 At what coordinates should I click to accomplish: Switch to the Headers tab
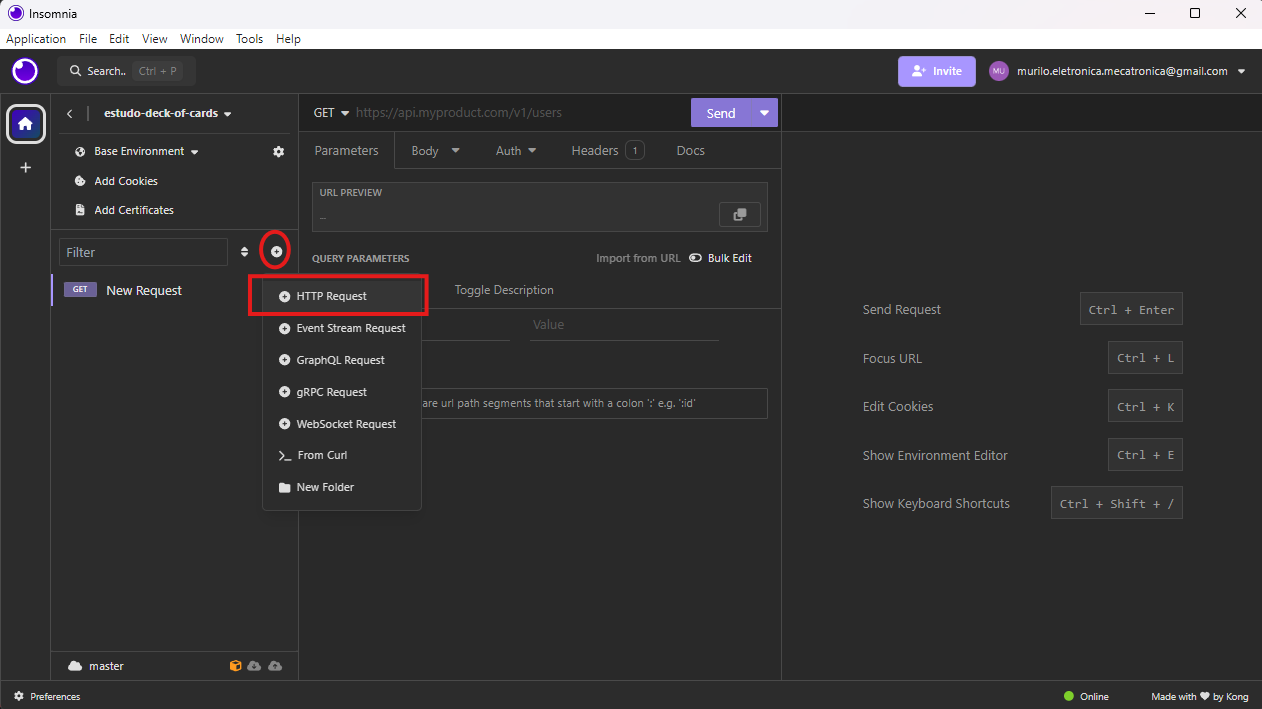[x=607, y=151]
